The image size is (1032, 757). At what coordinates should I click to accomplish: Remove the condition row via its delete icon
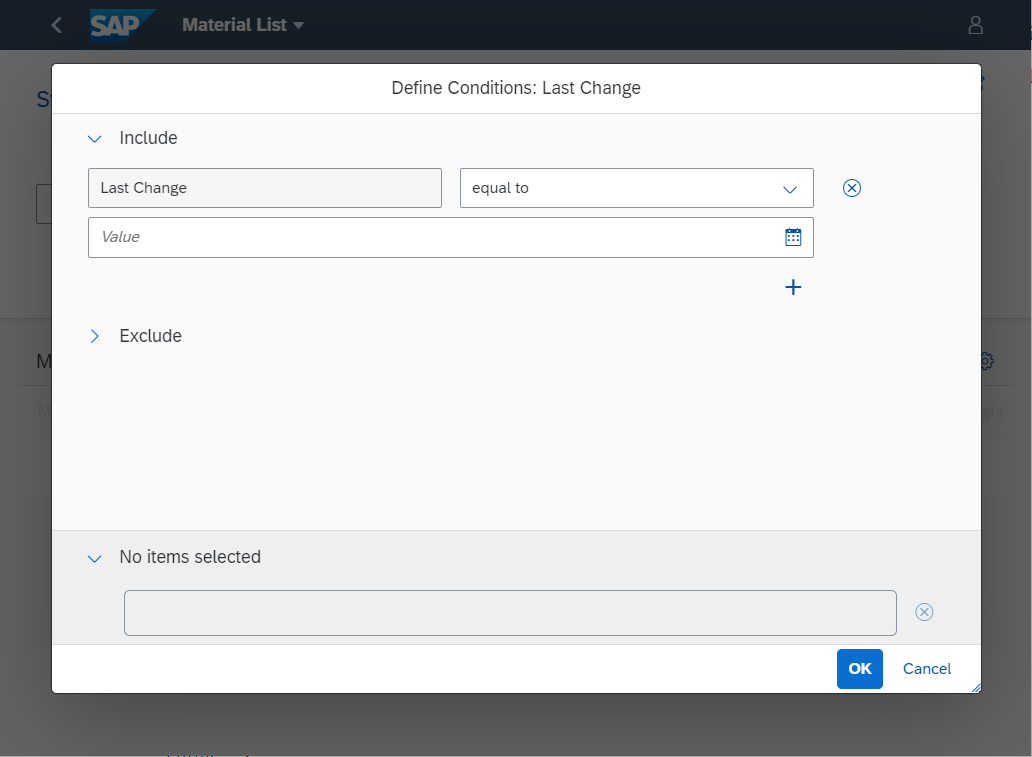[x=851, y=187]
